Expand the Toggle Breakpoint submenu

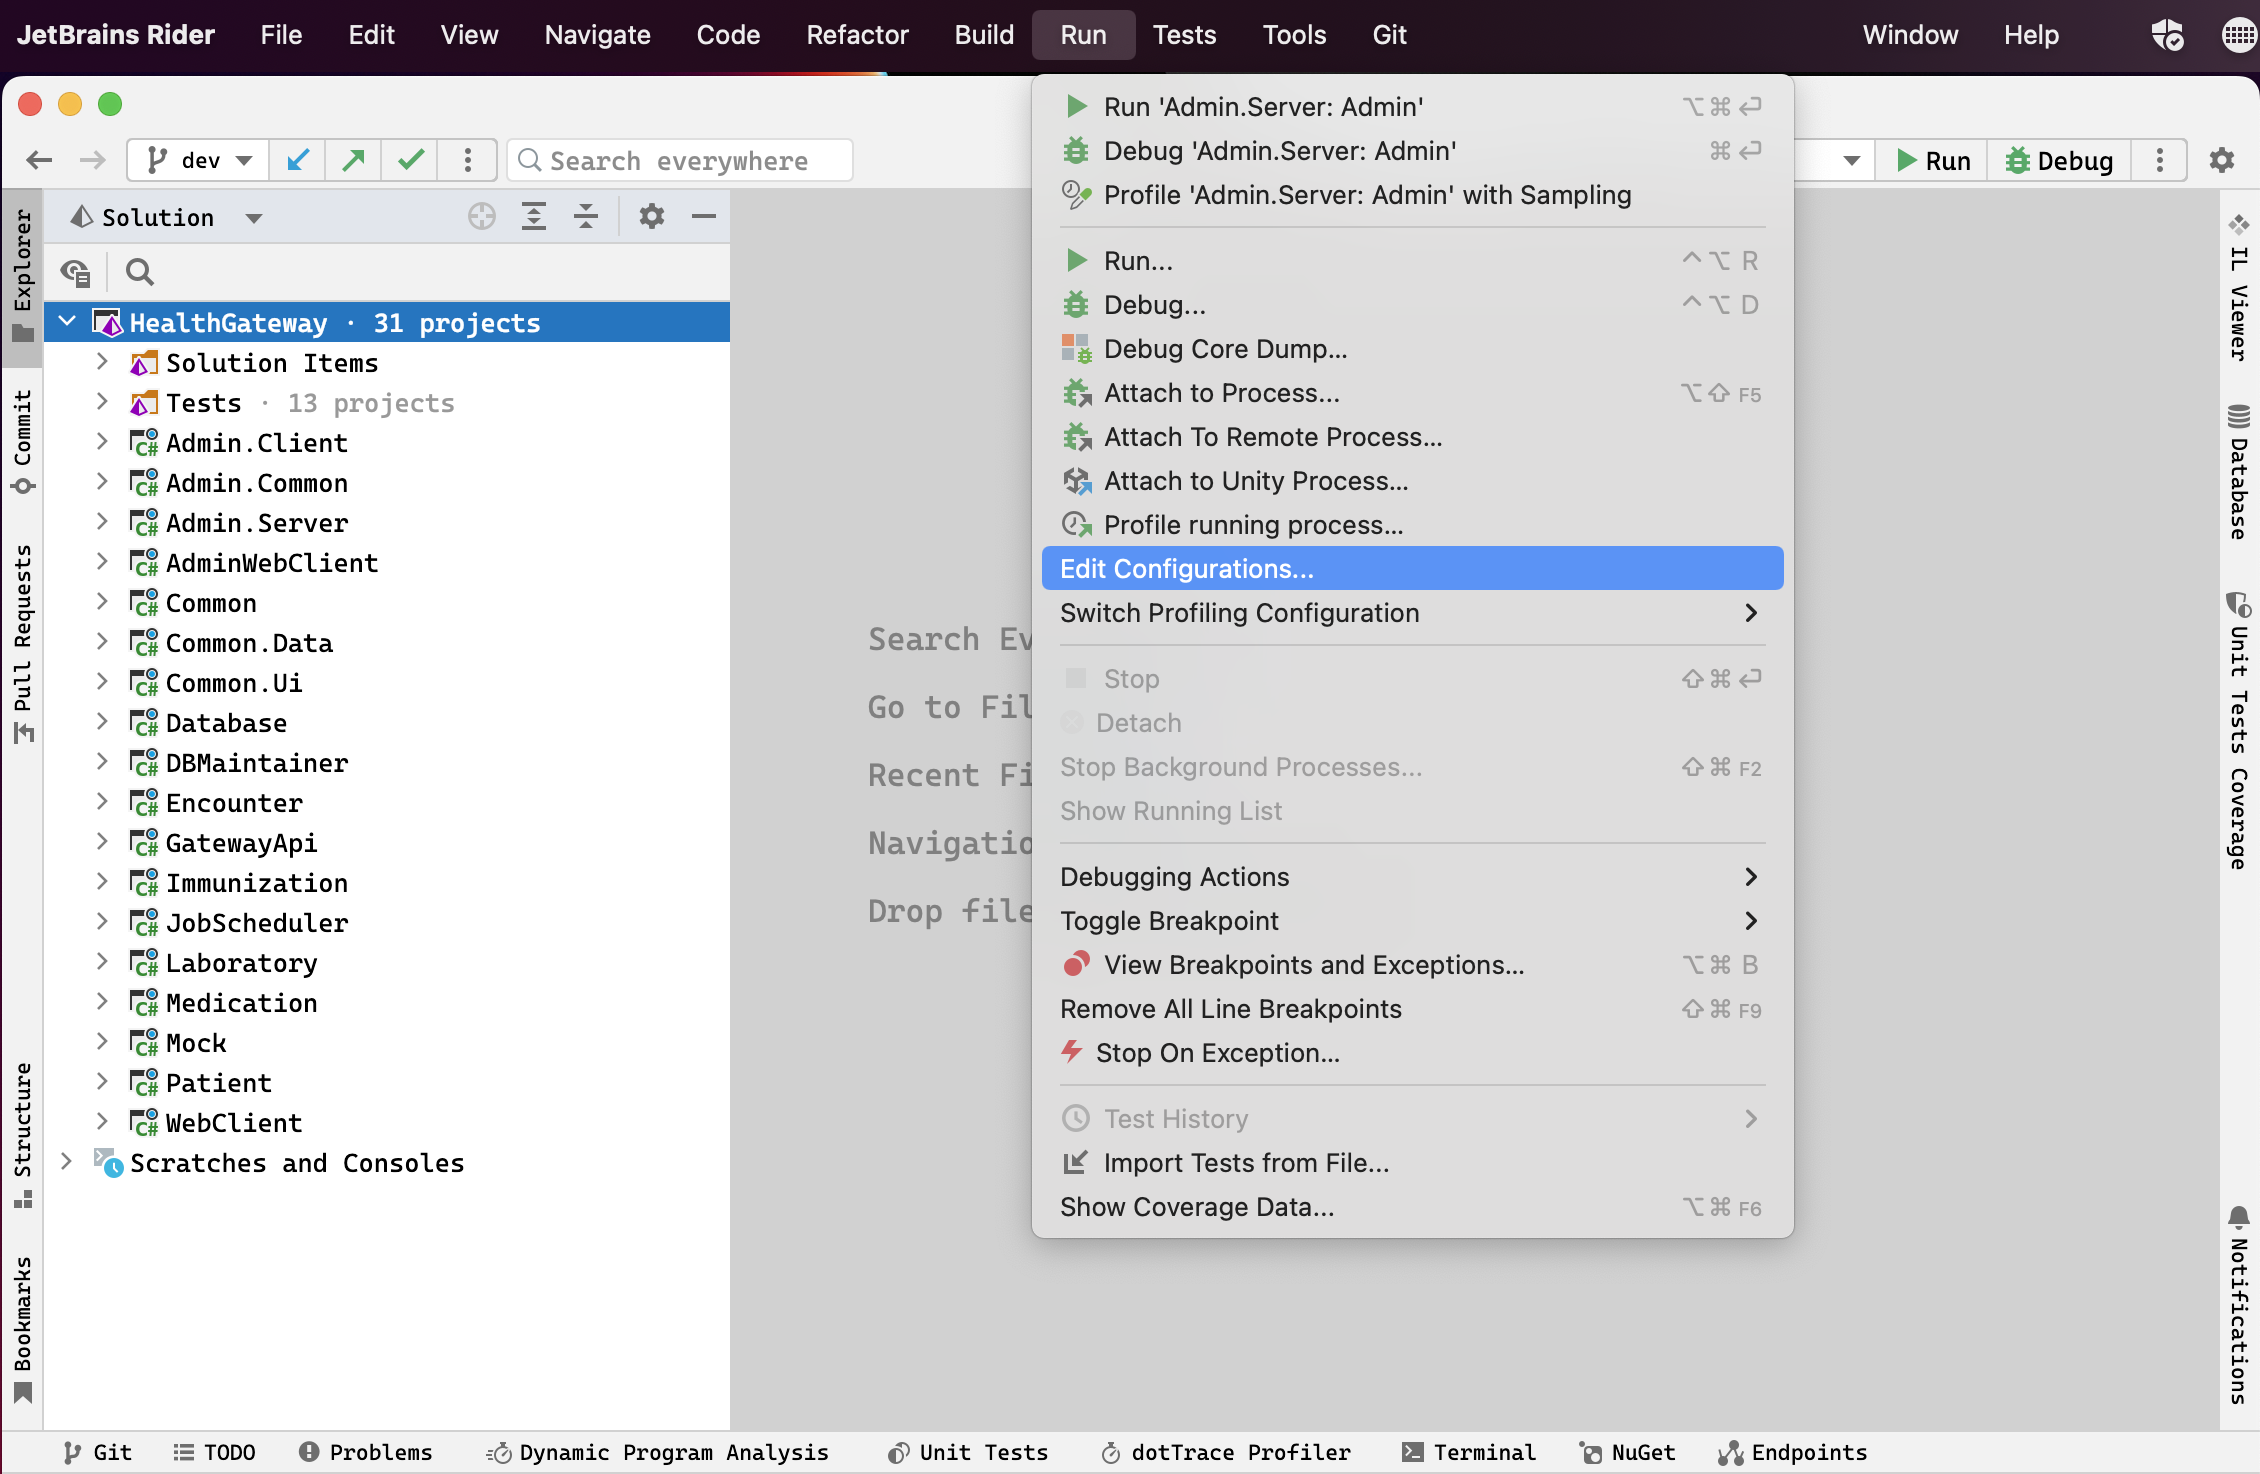click(1412, 921)
